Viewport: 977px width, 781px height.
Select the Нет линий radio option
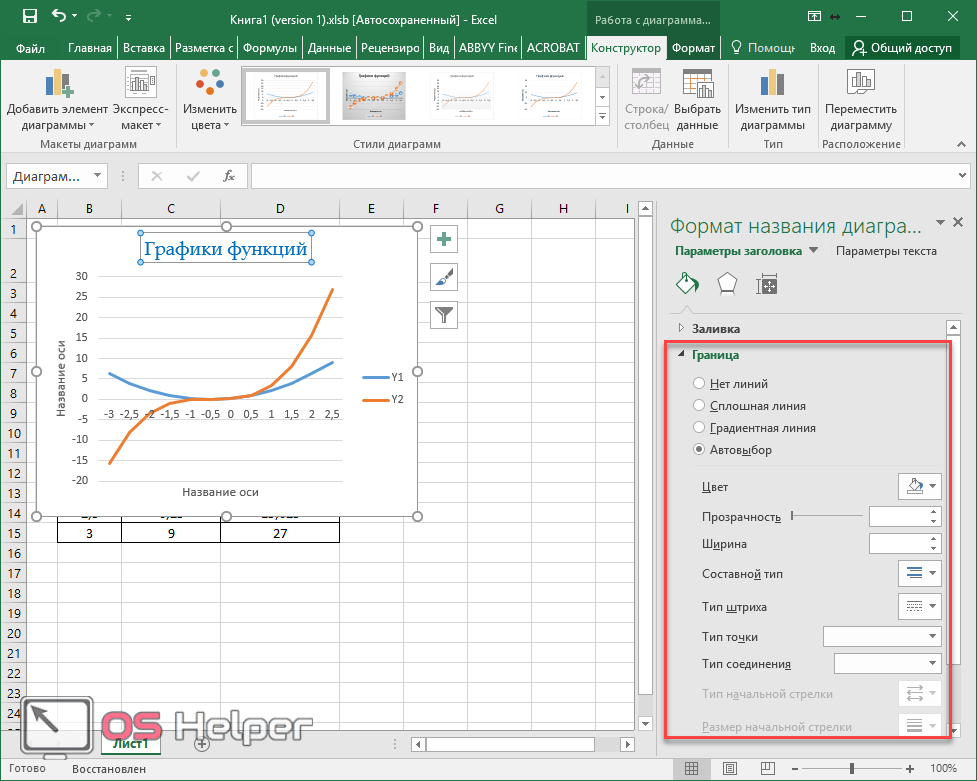(700, 383)
